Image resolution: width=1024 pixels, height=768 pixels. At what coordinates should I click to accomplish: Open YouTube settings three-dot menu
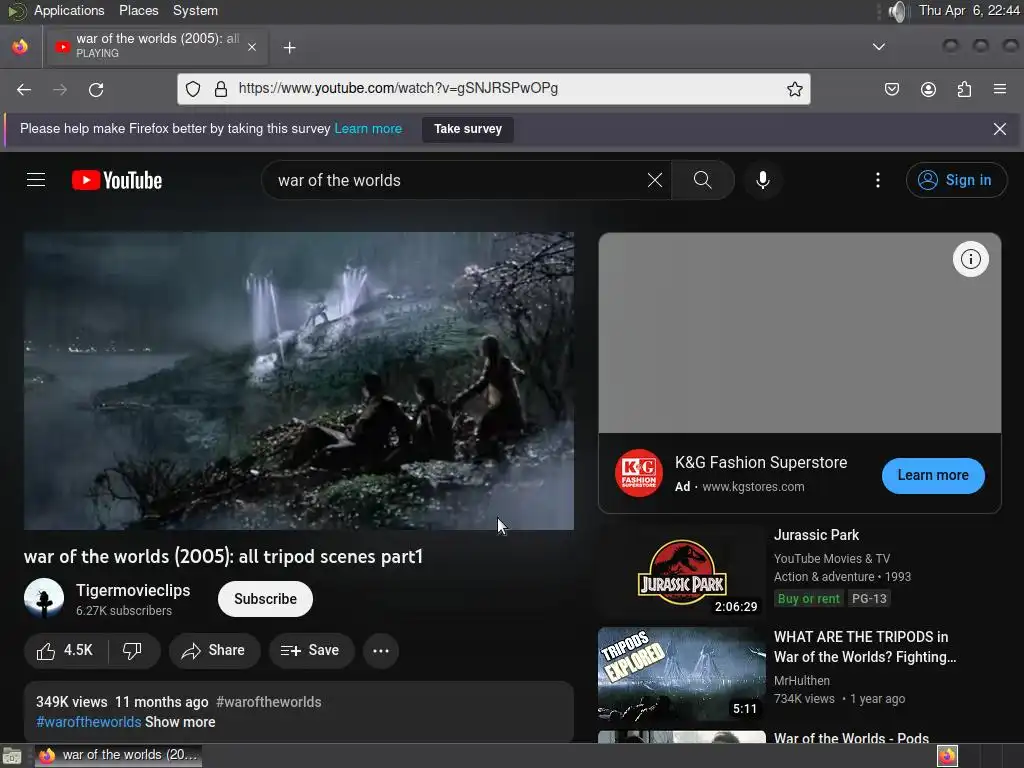[x=878, y=180]
